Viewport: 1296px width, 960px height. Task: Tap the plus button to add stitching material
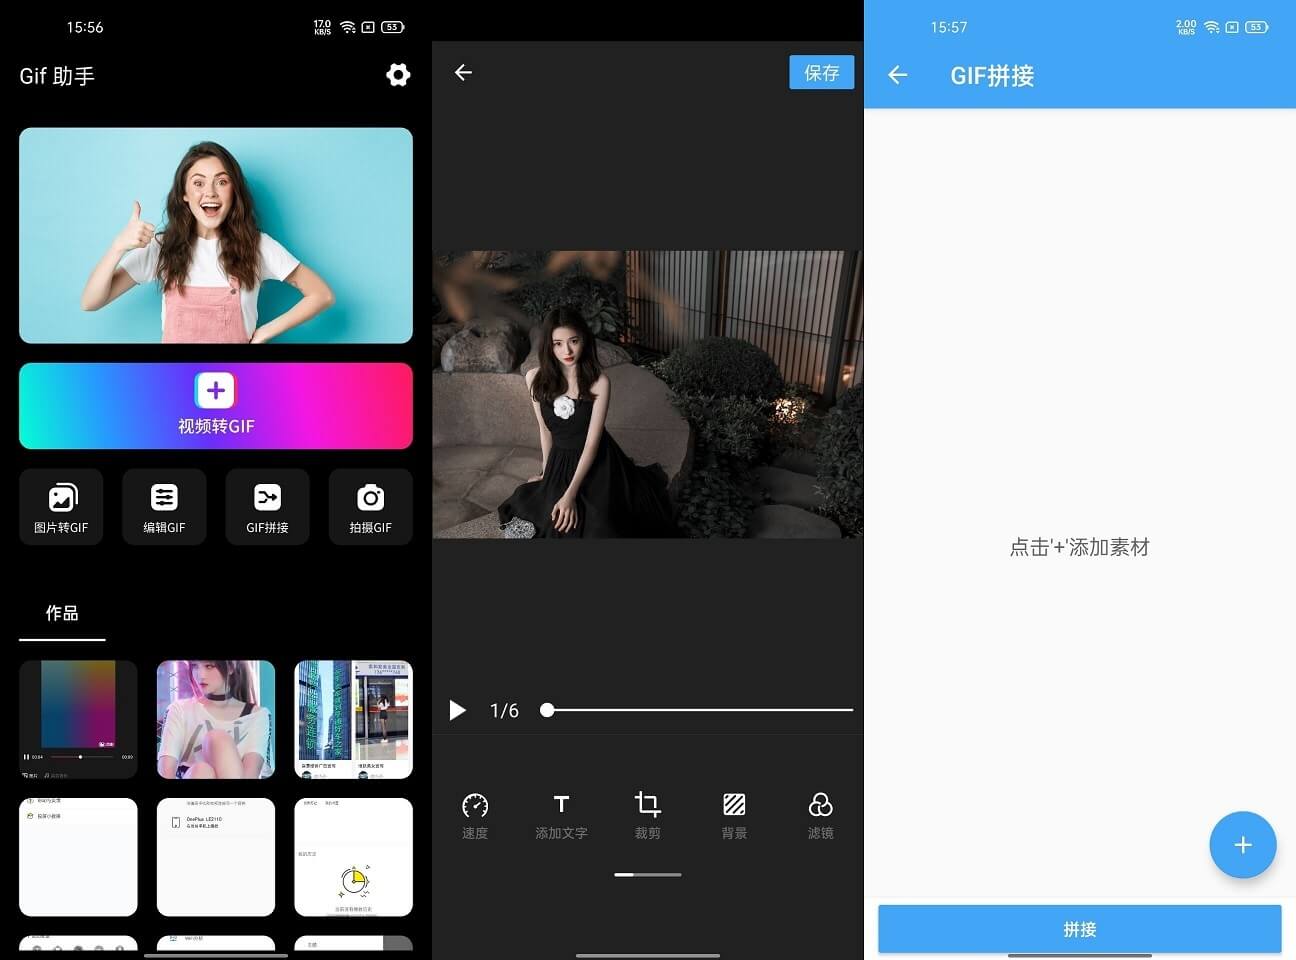point(1243,844)
